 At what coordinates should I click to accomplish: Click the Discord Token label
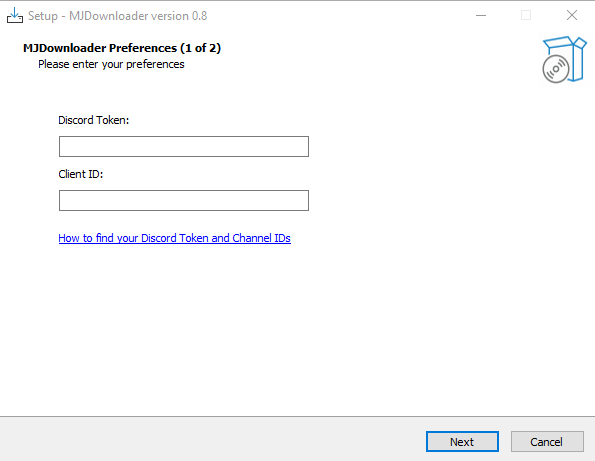pos(94,120)
